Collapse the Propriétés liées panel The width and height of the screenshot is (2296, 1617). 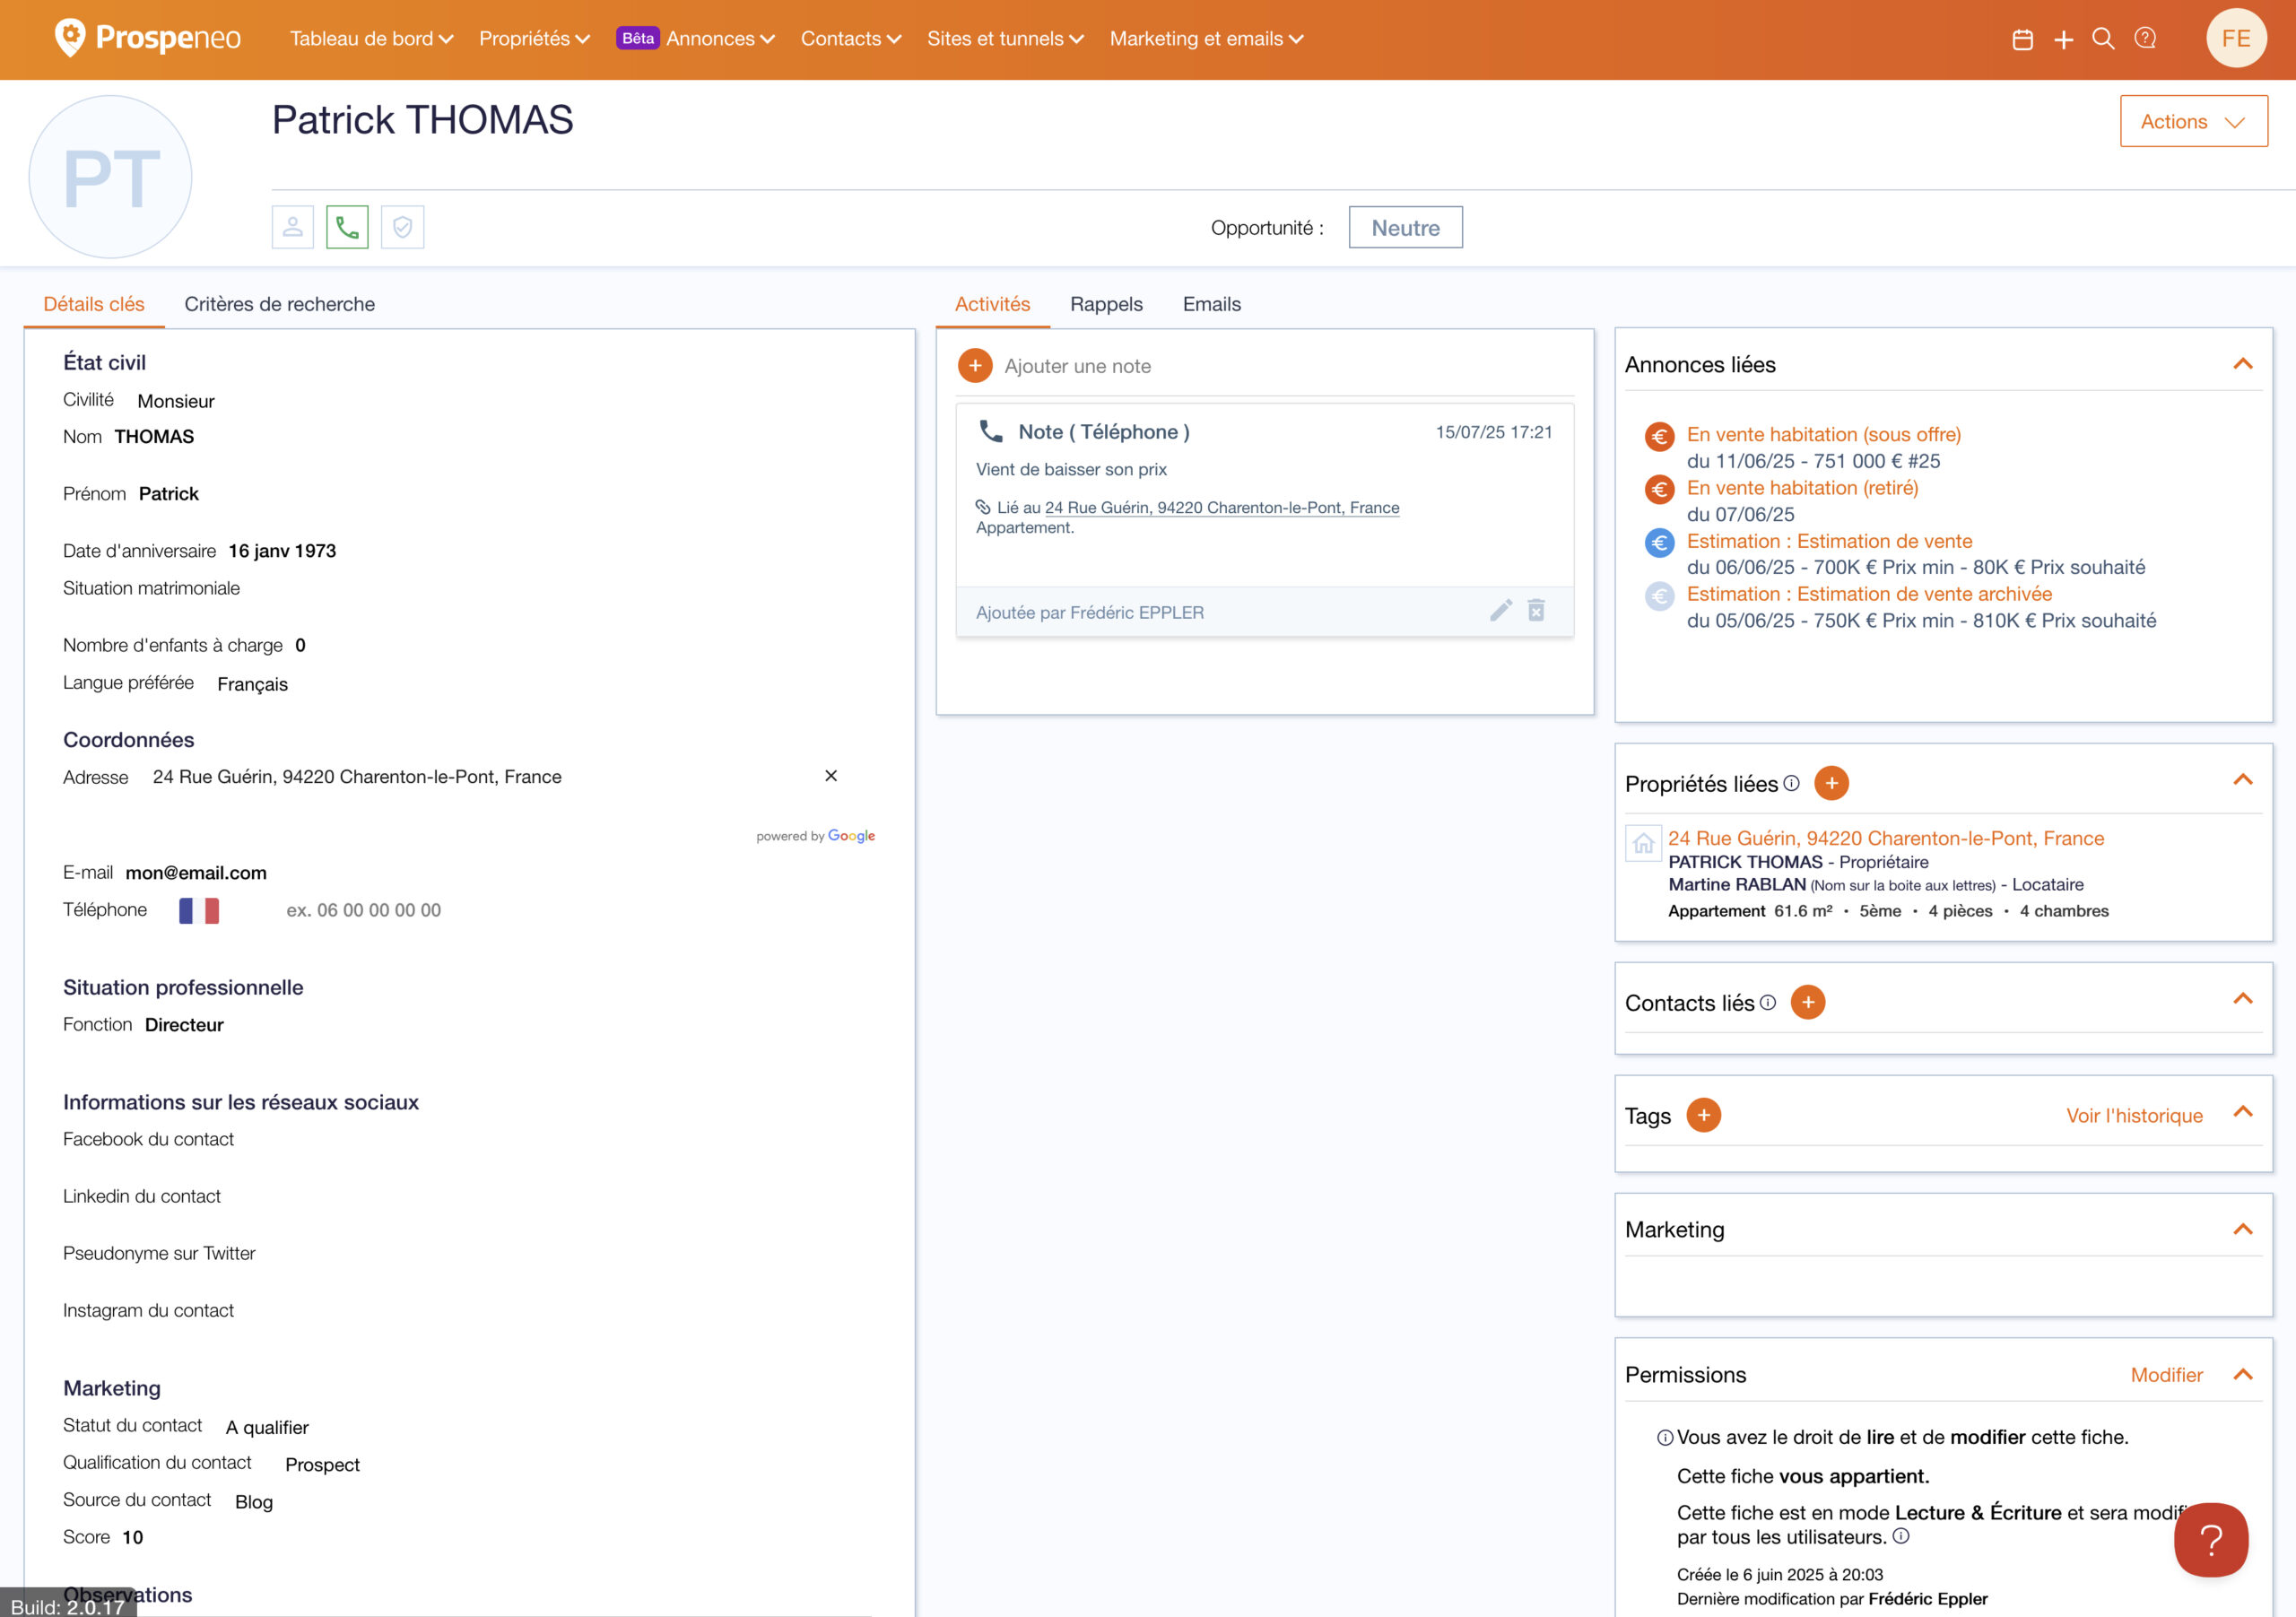click(x=2243, y=780)
